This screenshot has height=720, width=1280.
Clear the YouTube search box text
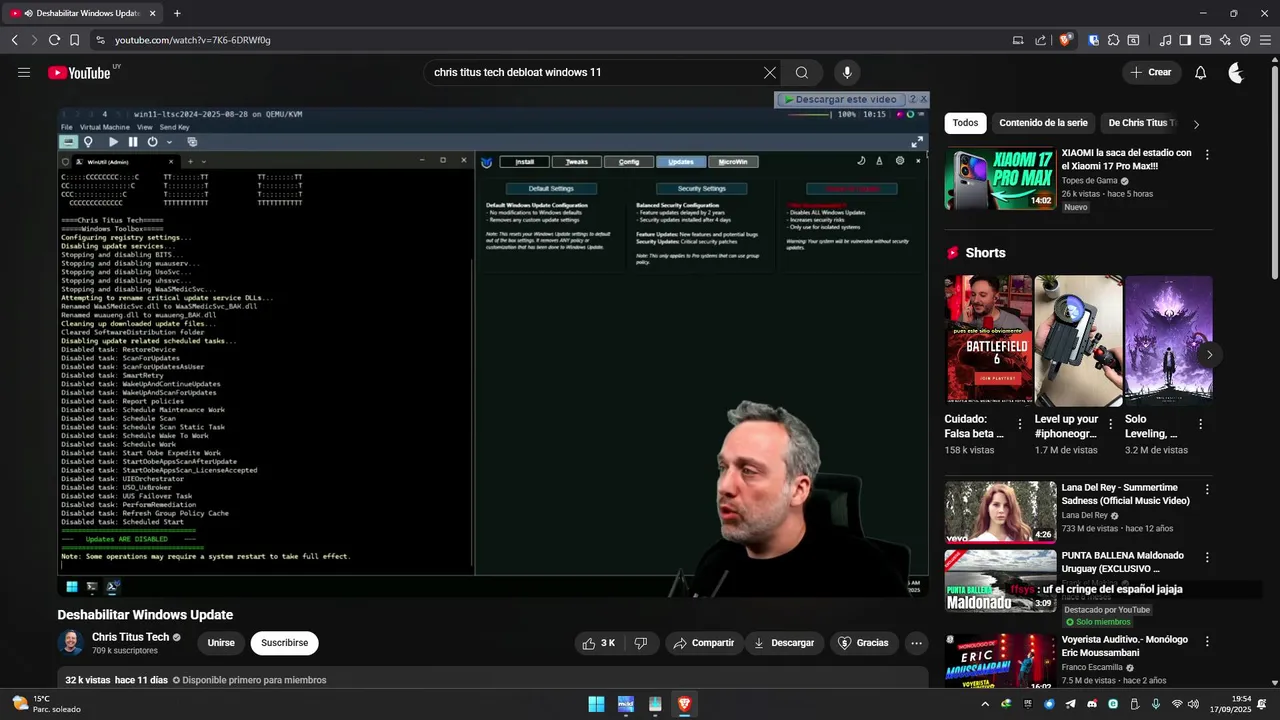pos(770,72)
